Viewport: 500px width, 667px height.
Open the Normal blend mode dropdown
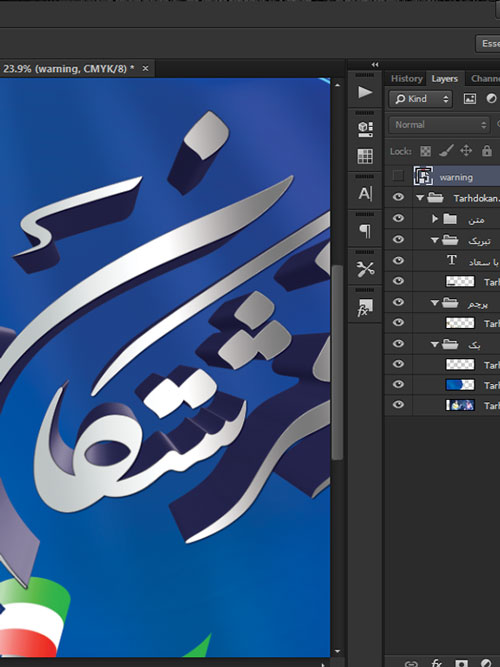point(439,125)
